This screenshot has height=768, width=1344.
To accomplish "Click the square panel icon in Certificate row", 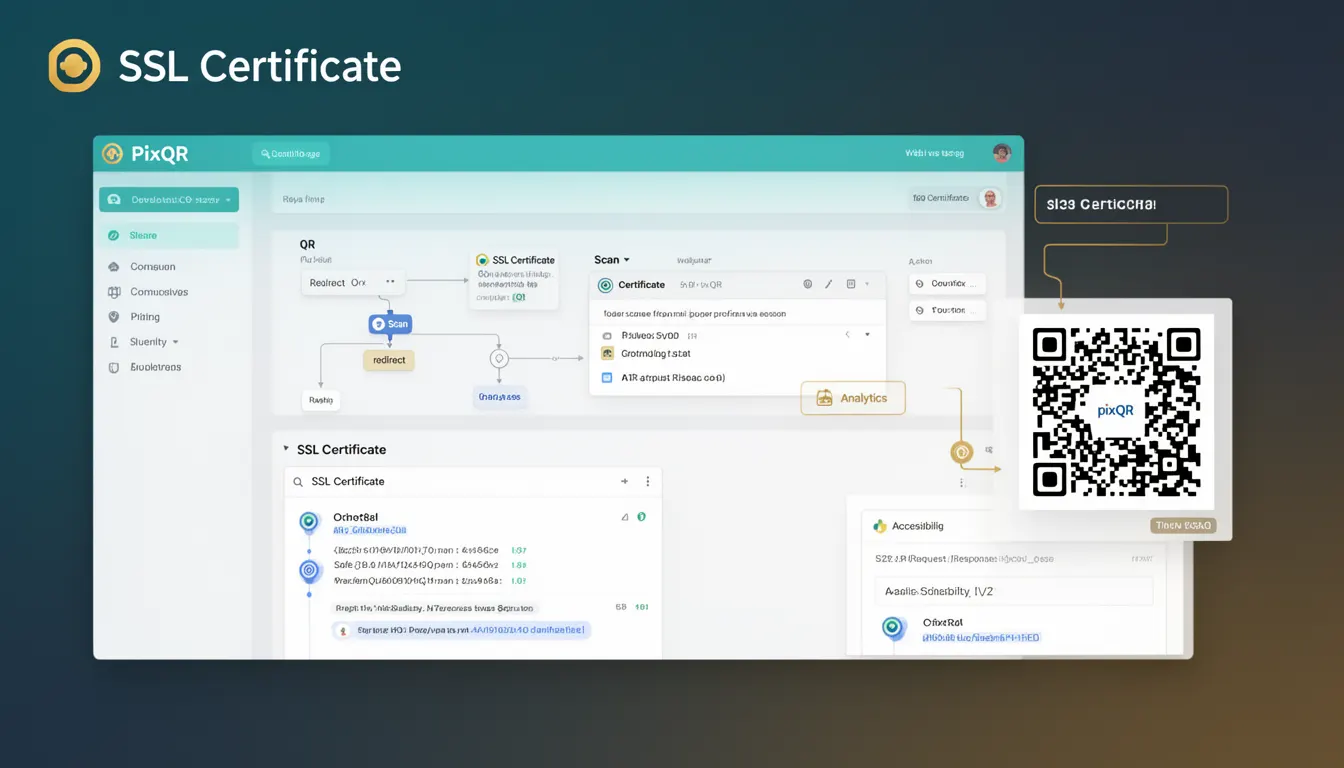I will [x=851, y=285].
